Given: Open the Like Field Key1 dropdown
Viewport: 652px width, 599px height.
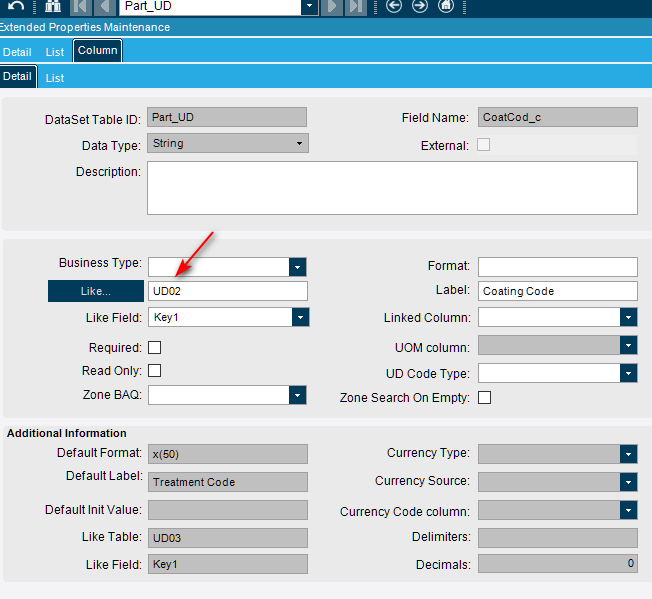Looking at the screenshot, I should 300,317.
